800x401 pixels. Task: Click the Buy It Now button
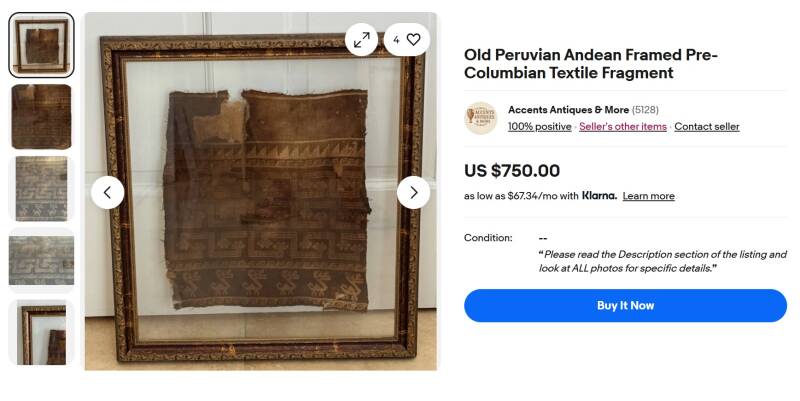pyautogui.click(x=626, y=306)
